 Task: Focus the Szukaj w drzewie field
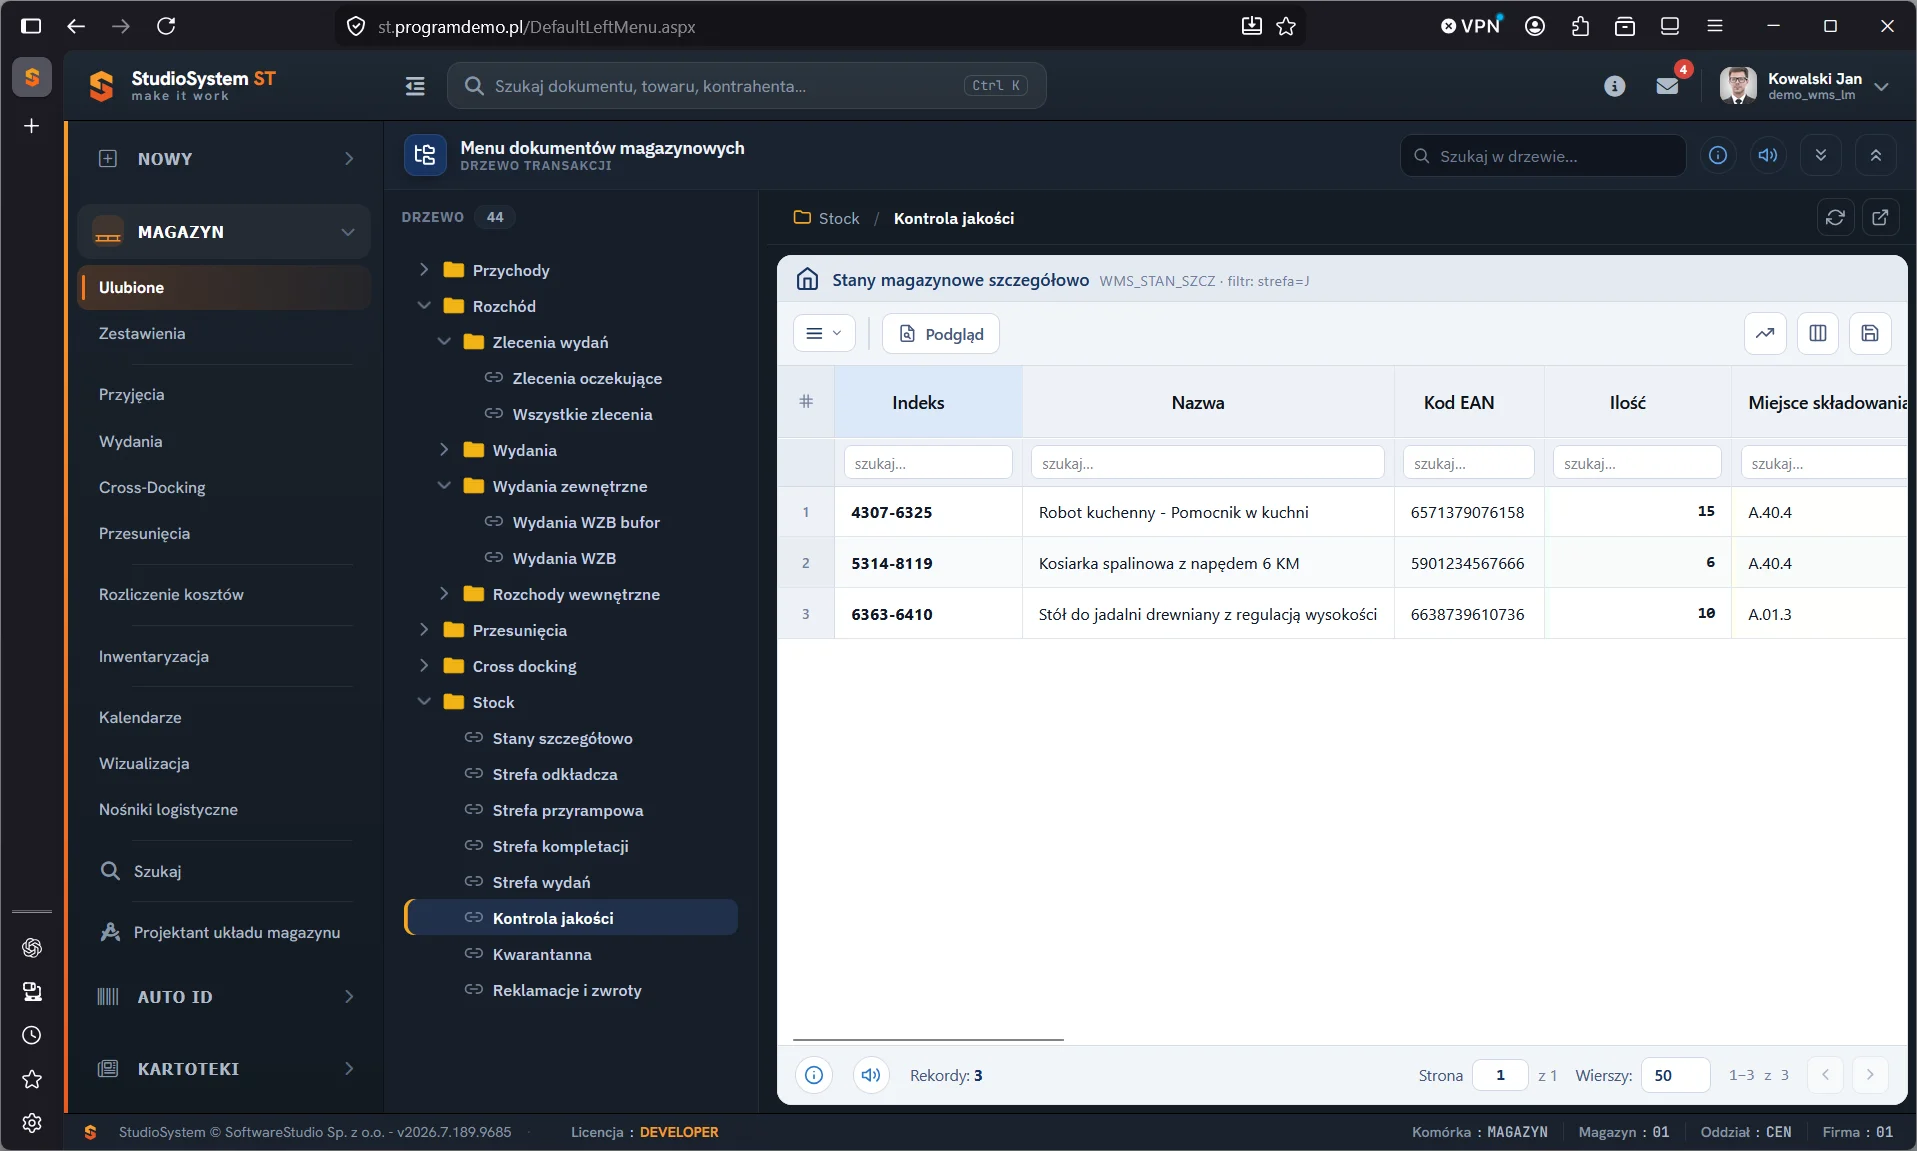pyautogui.click(x=1544, y=156)
